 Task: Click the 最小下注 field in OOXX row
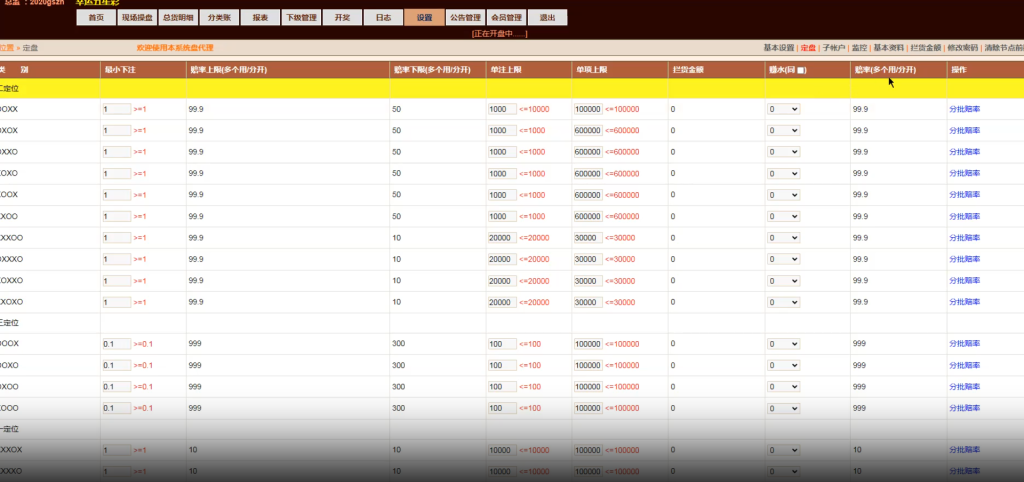(116, 109)
